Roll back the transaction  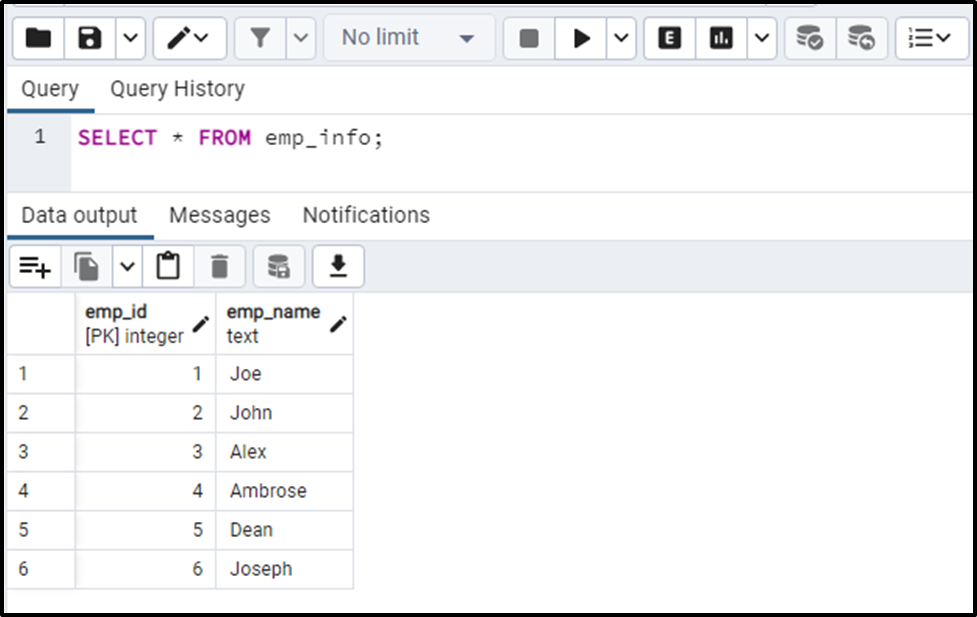[x=861, y=38]
